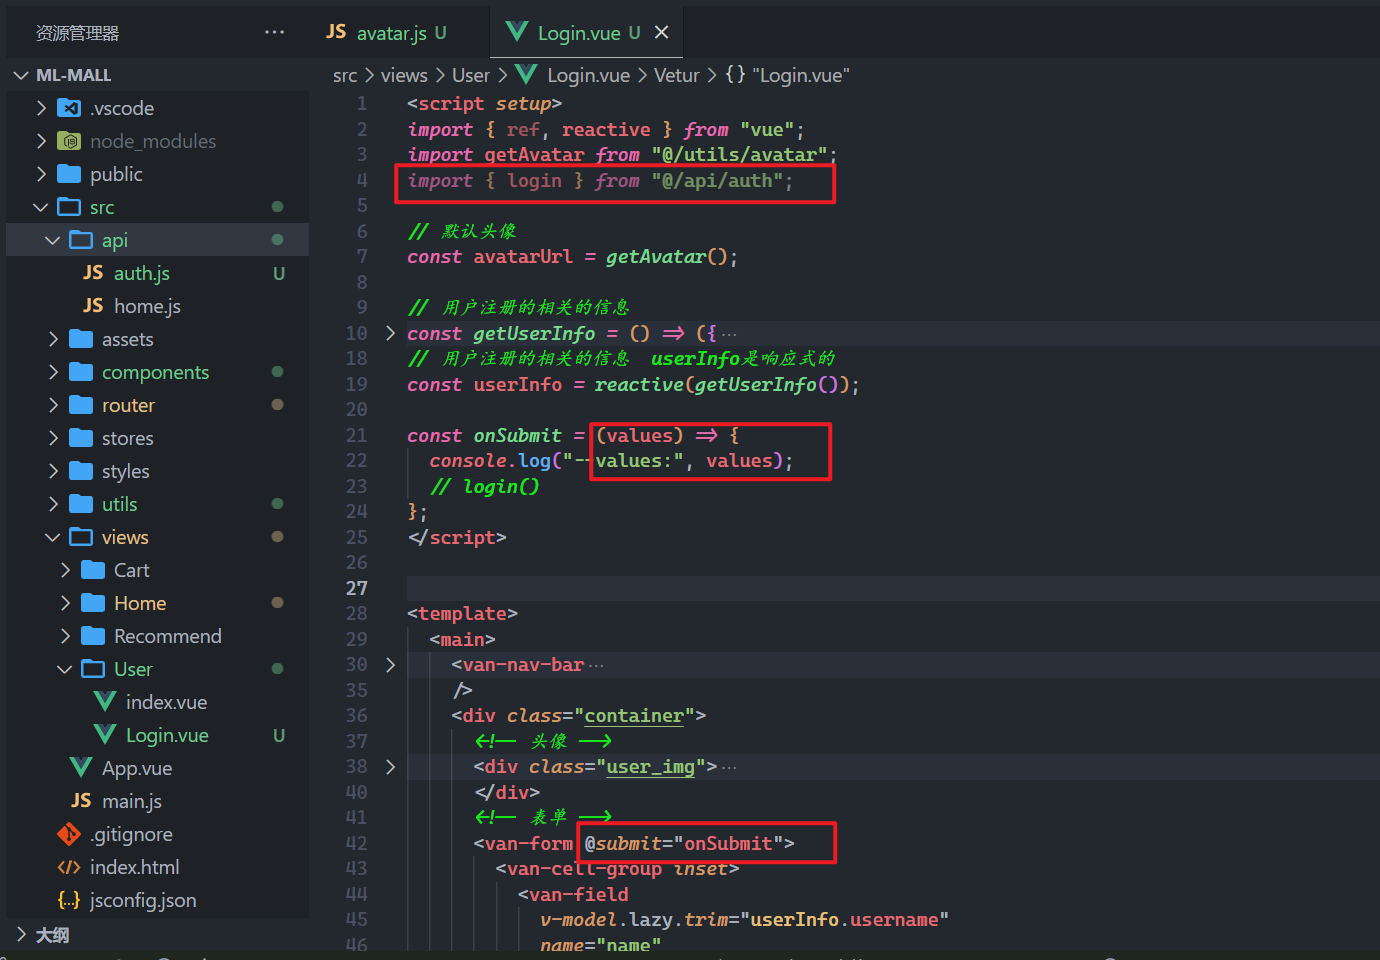Screen dimensions: 1380x960
Task: Click User in the breadcrumb path
Action: point(471,75)
